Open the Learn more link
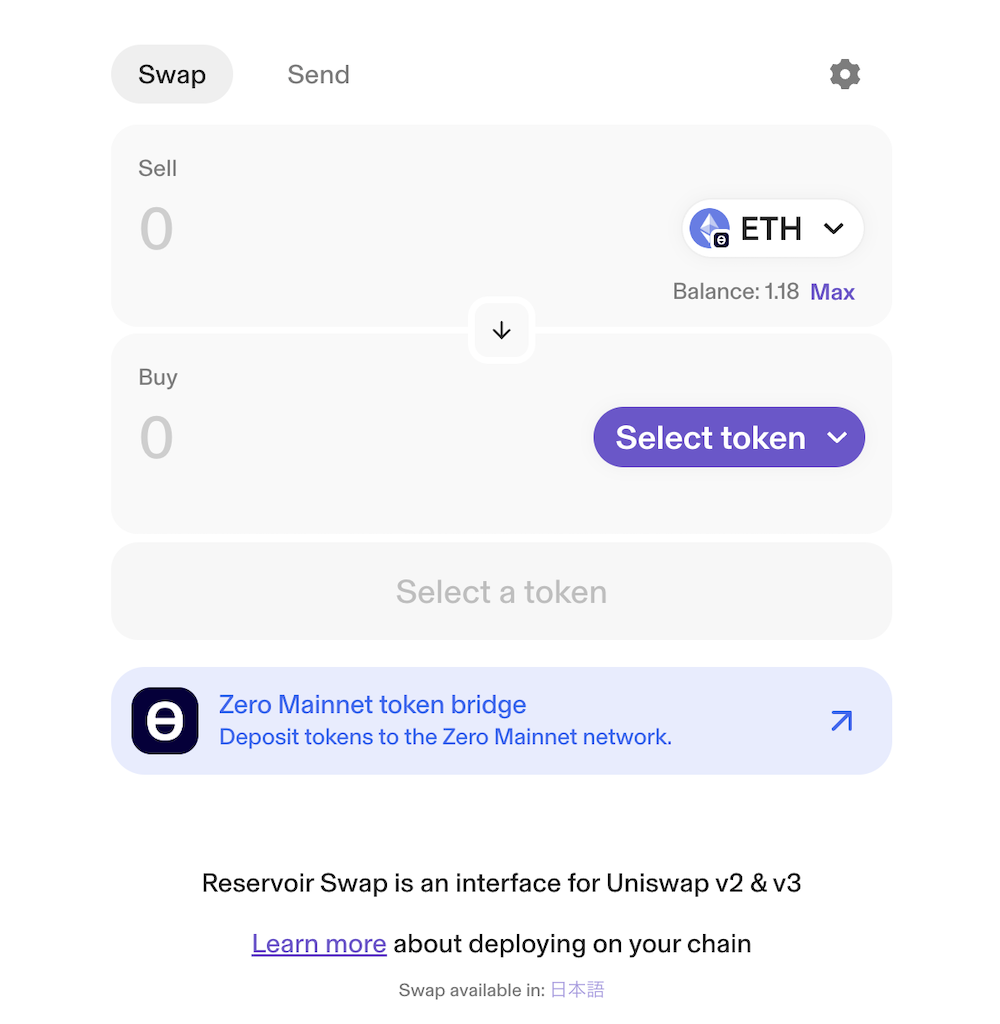This screenshot has width=1000, height=1024. (319, 944)
